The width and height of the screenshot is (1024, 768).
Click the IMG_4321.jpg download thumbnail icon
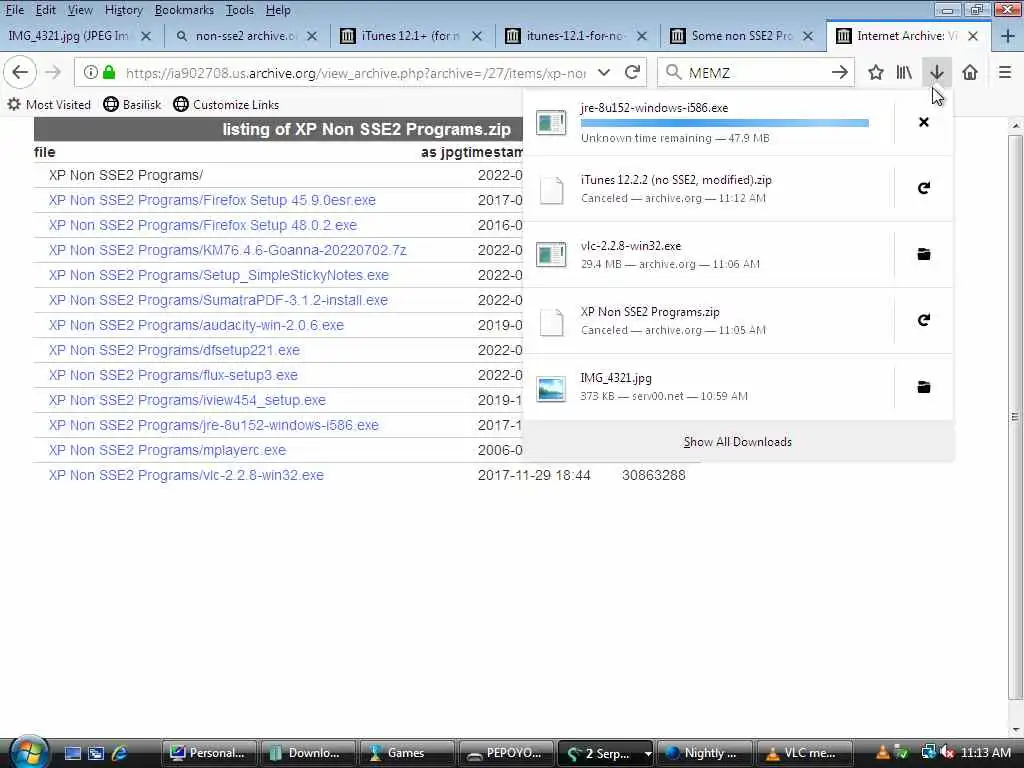[551, 389]
